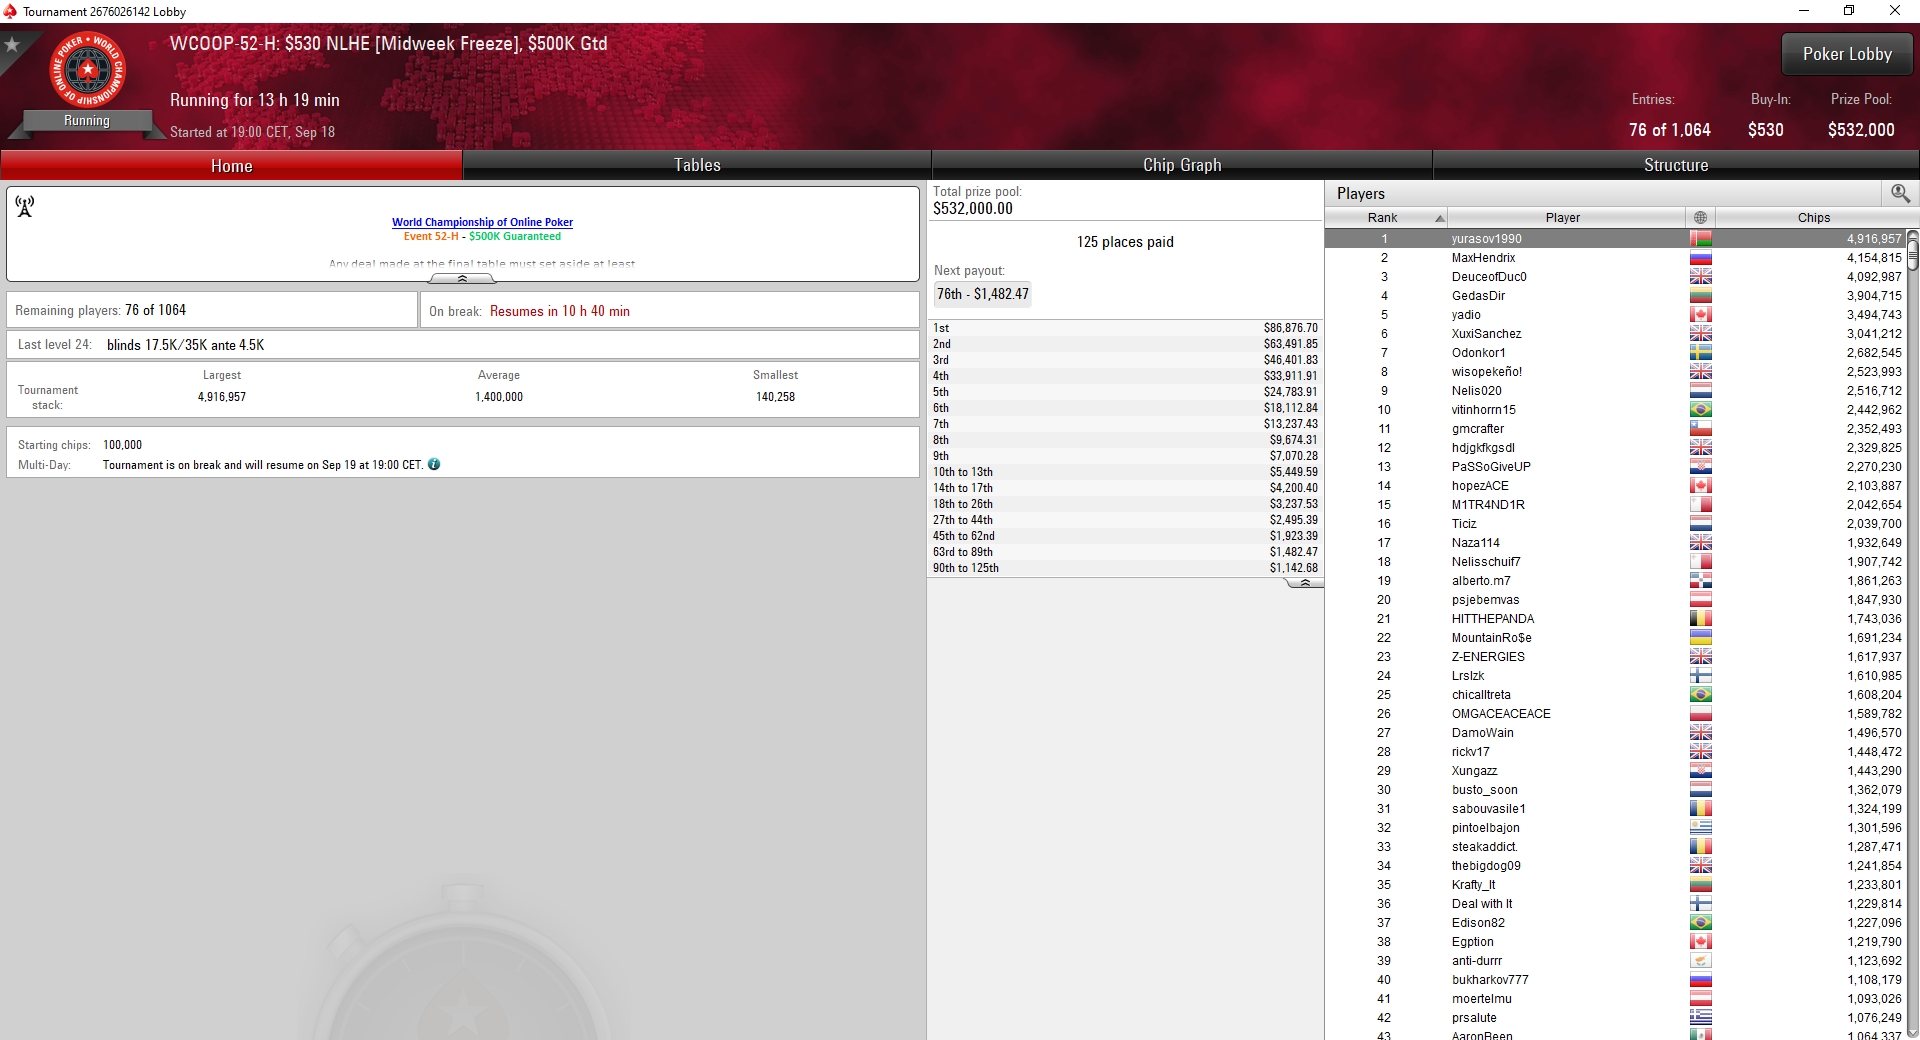Viewport: 1920px width, 1040px height.
Task: Select player OMGACEACEACE in the list
Action: click(1615, 714)
